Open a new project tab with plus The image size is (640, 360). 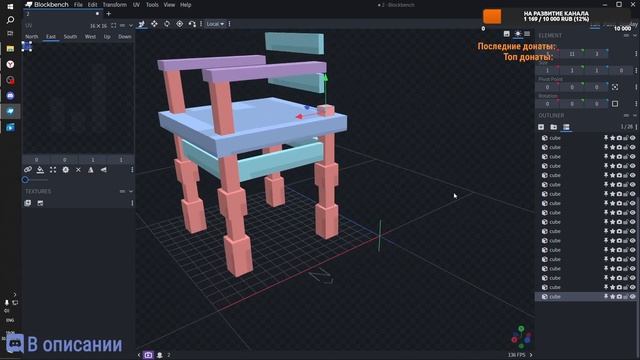pos(109,14)
